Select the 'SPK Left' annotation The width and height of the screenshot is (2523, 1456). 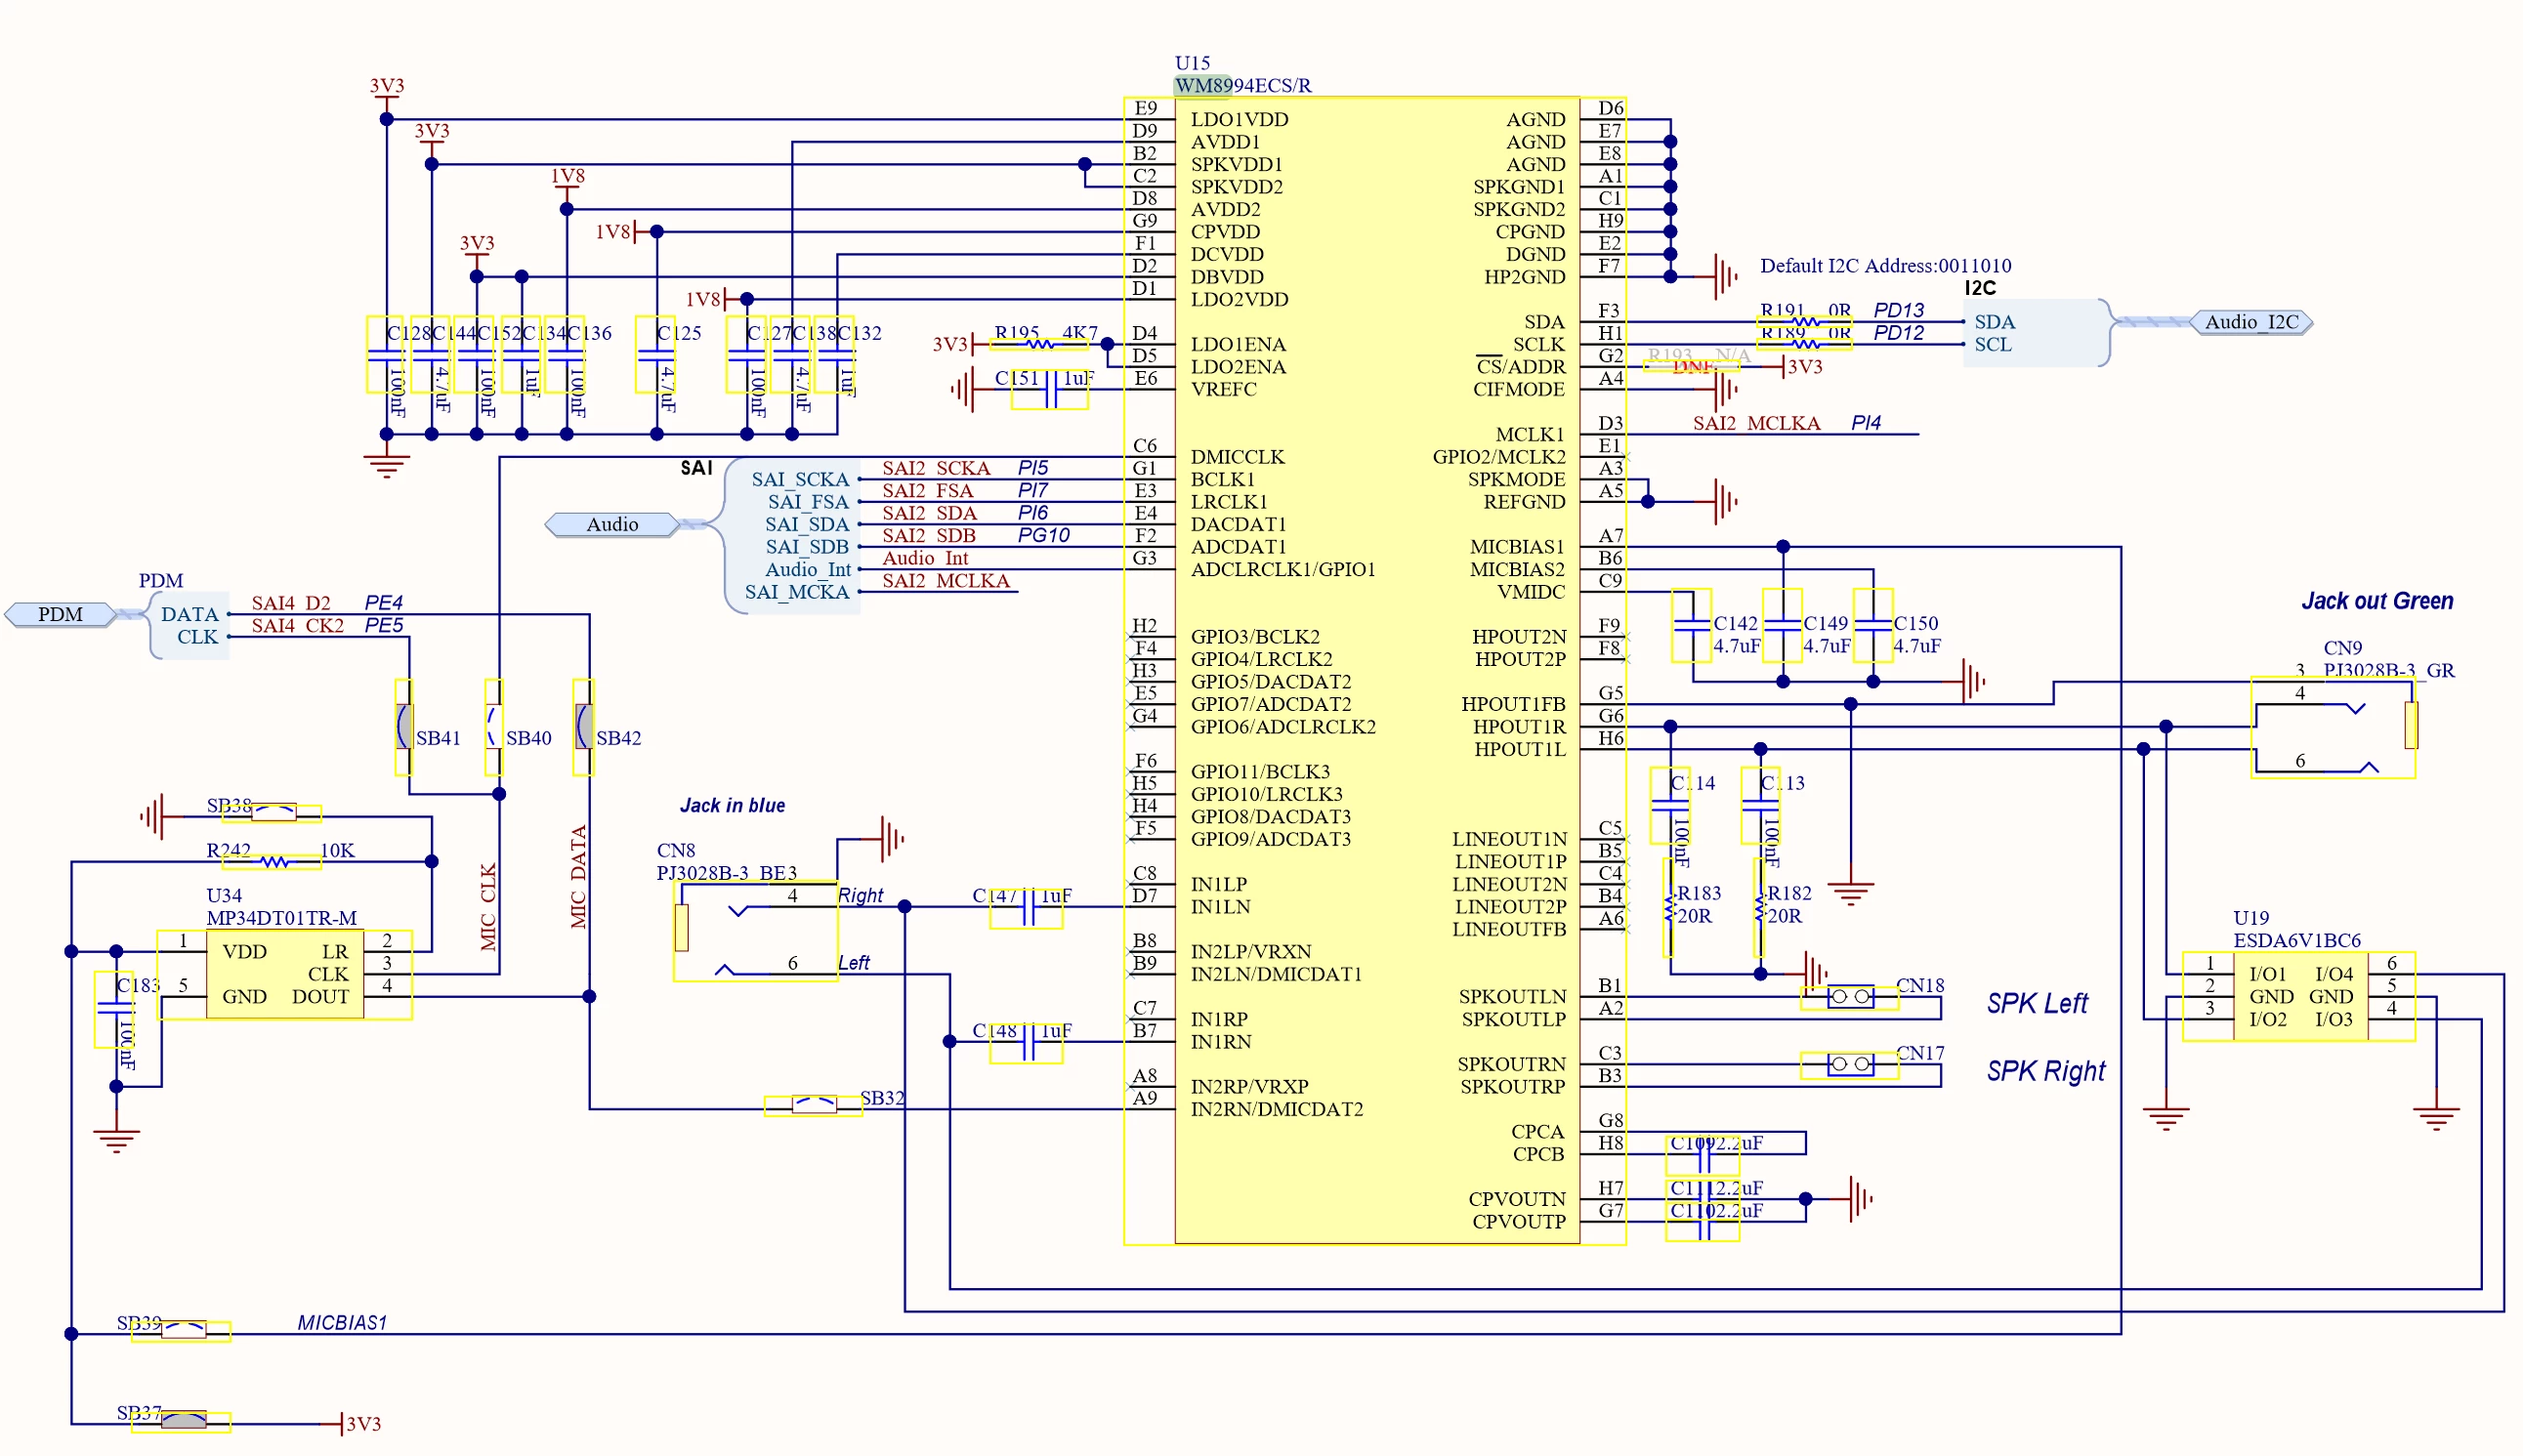(x=2037, y=1003)
